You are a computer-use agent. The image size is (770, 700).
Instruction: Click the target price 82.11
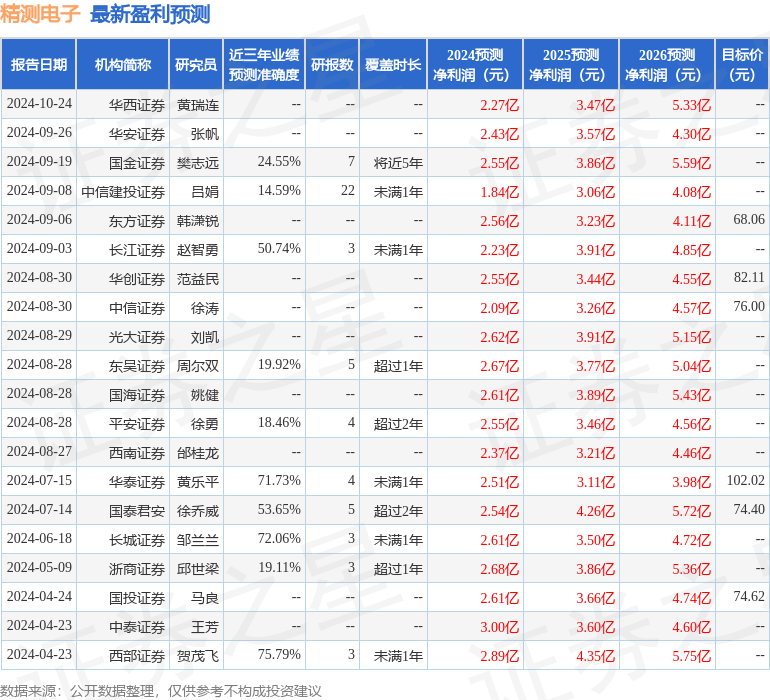tap(749, 278)
